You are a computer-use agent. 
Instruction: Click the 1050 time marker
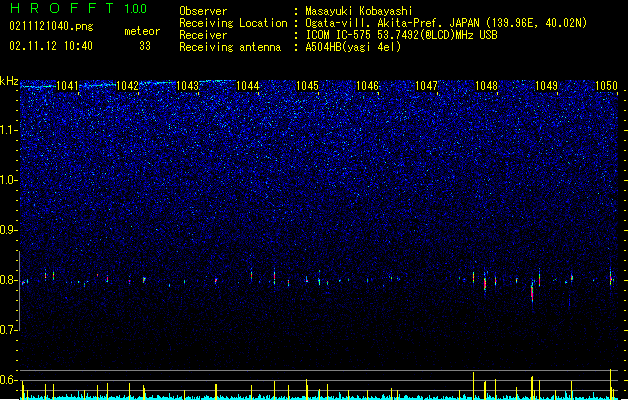(x=606, y=86)
